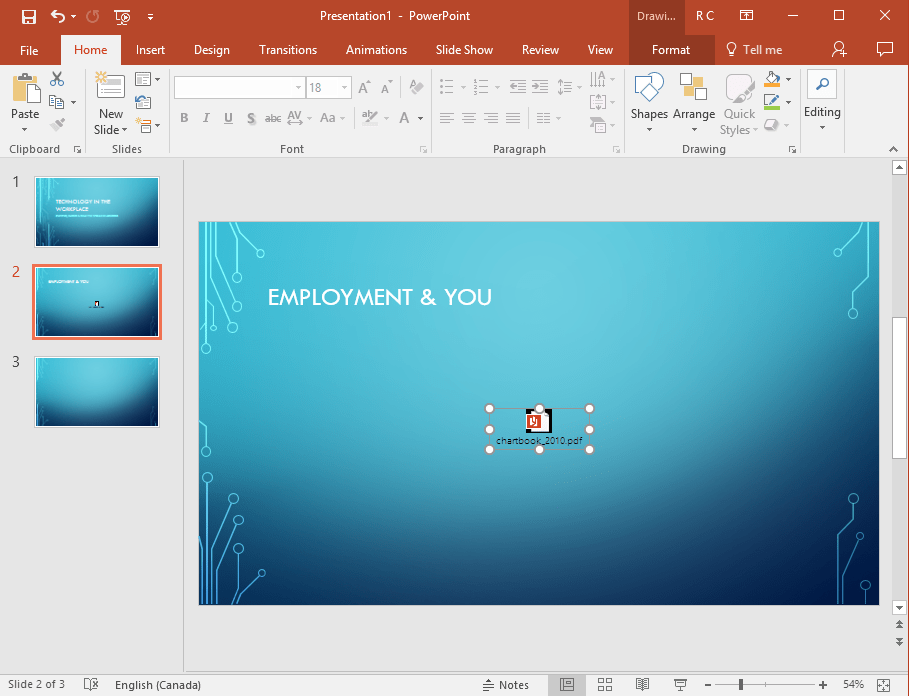Expand the Font Color dropdown arrow
Image resolution: width=909 pixels, height=696 pixels.
click(419, 118)
